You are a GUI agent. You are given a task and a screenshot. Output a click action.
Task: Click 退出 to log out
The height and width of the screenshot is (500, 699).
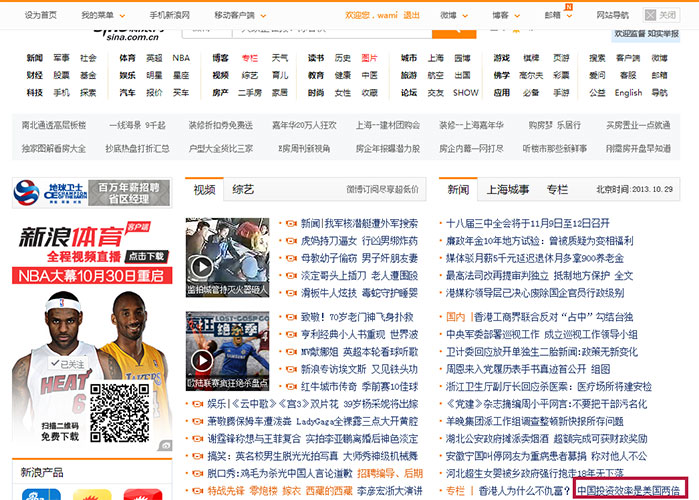(x=411, y=15)
